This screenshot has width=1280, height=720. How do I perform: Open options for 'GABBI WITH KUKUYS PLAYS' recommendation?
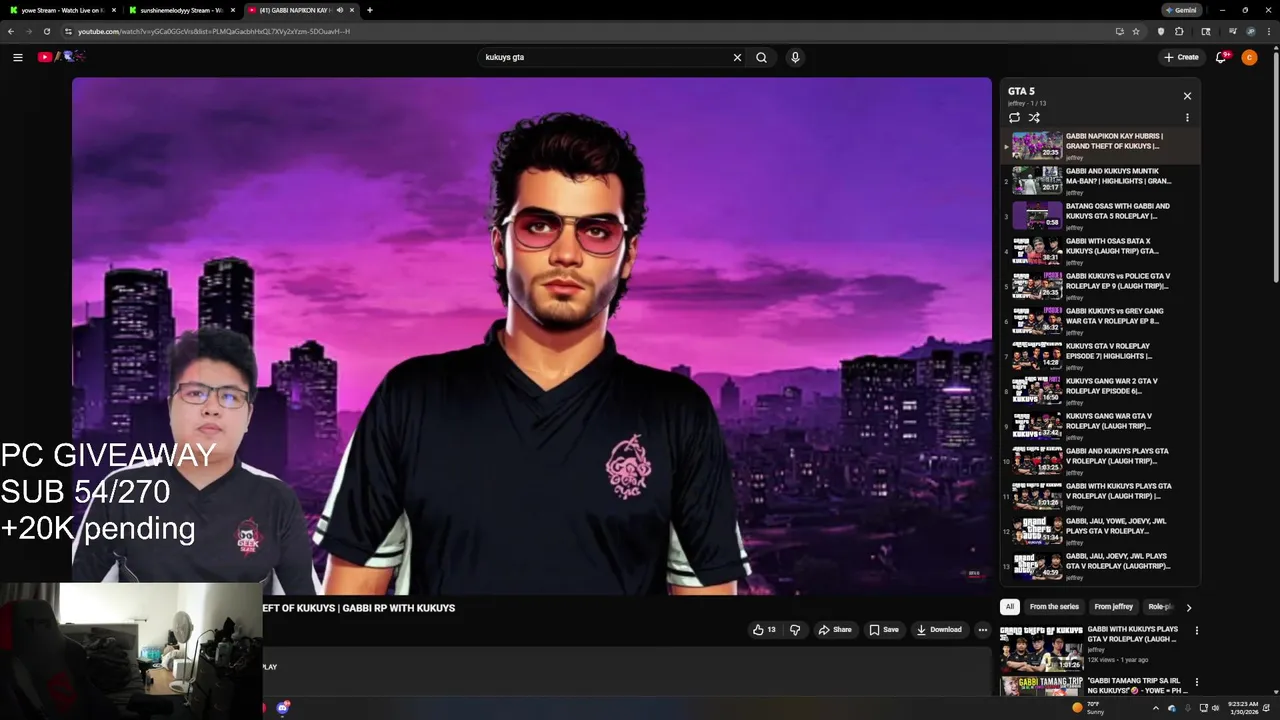coord(1196,631)
